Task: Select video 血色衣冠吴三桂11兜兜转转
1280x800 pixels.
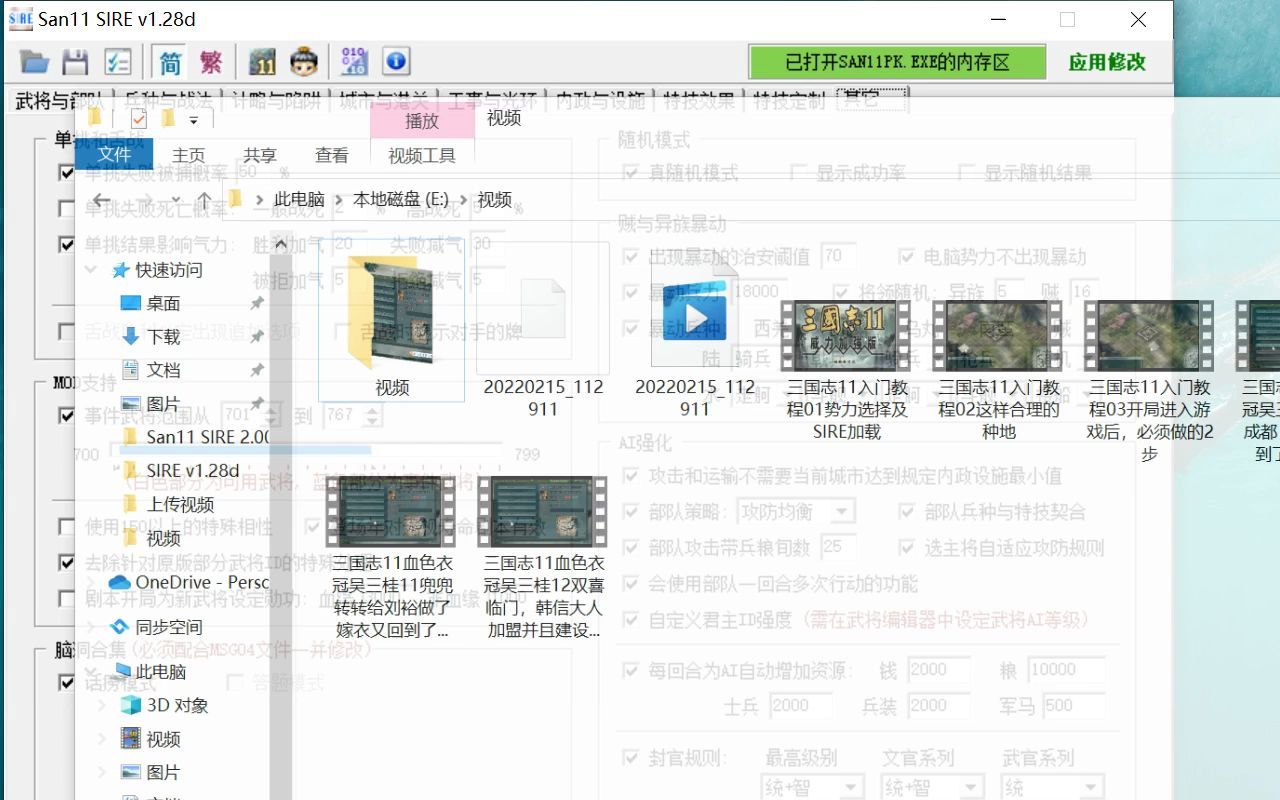Action: tap(392, 558)
